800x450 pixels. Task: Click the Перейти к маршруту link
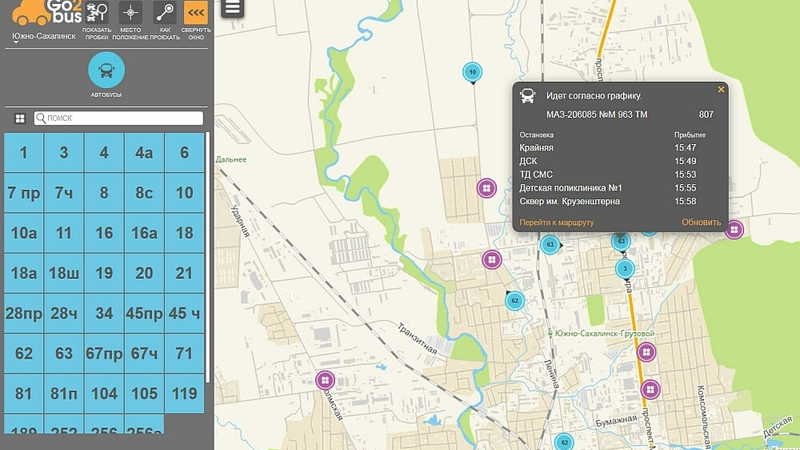coord(557,222)
